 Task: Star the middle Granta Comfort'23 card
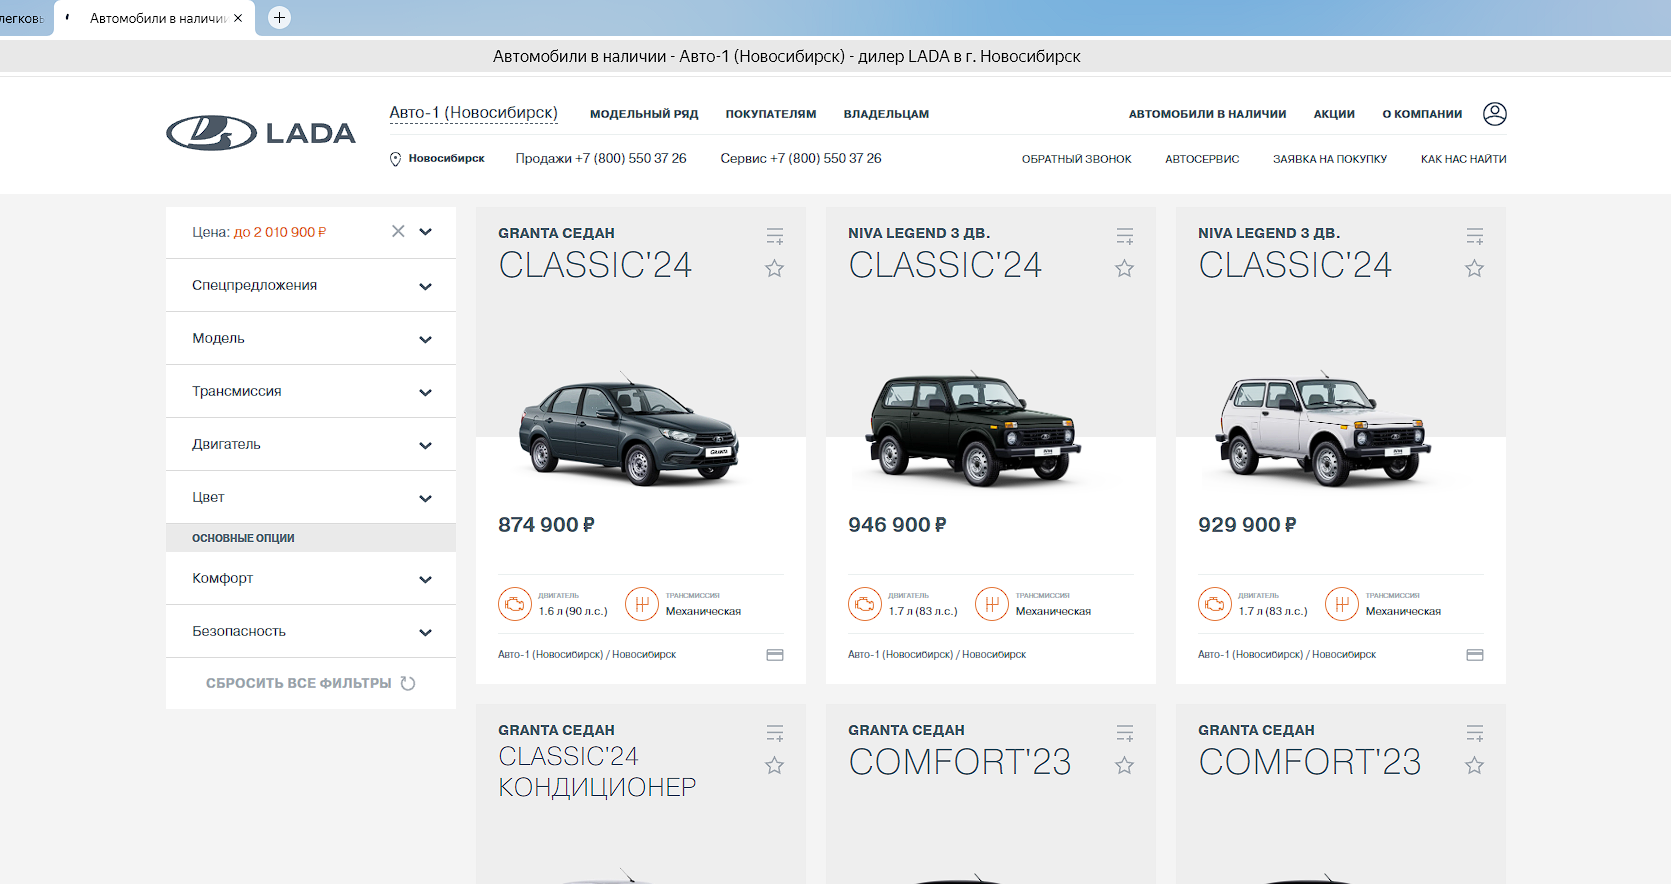(1124, 765)
